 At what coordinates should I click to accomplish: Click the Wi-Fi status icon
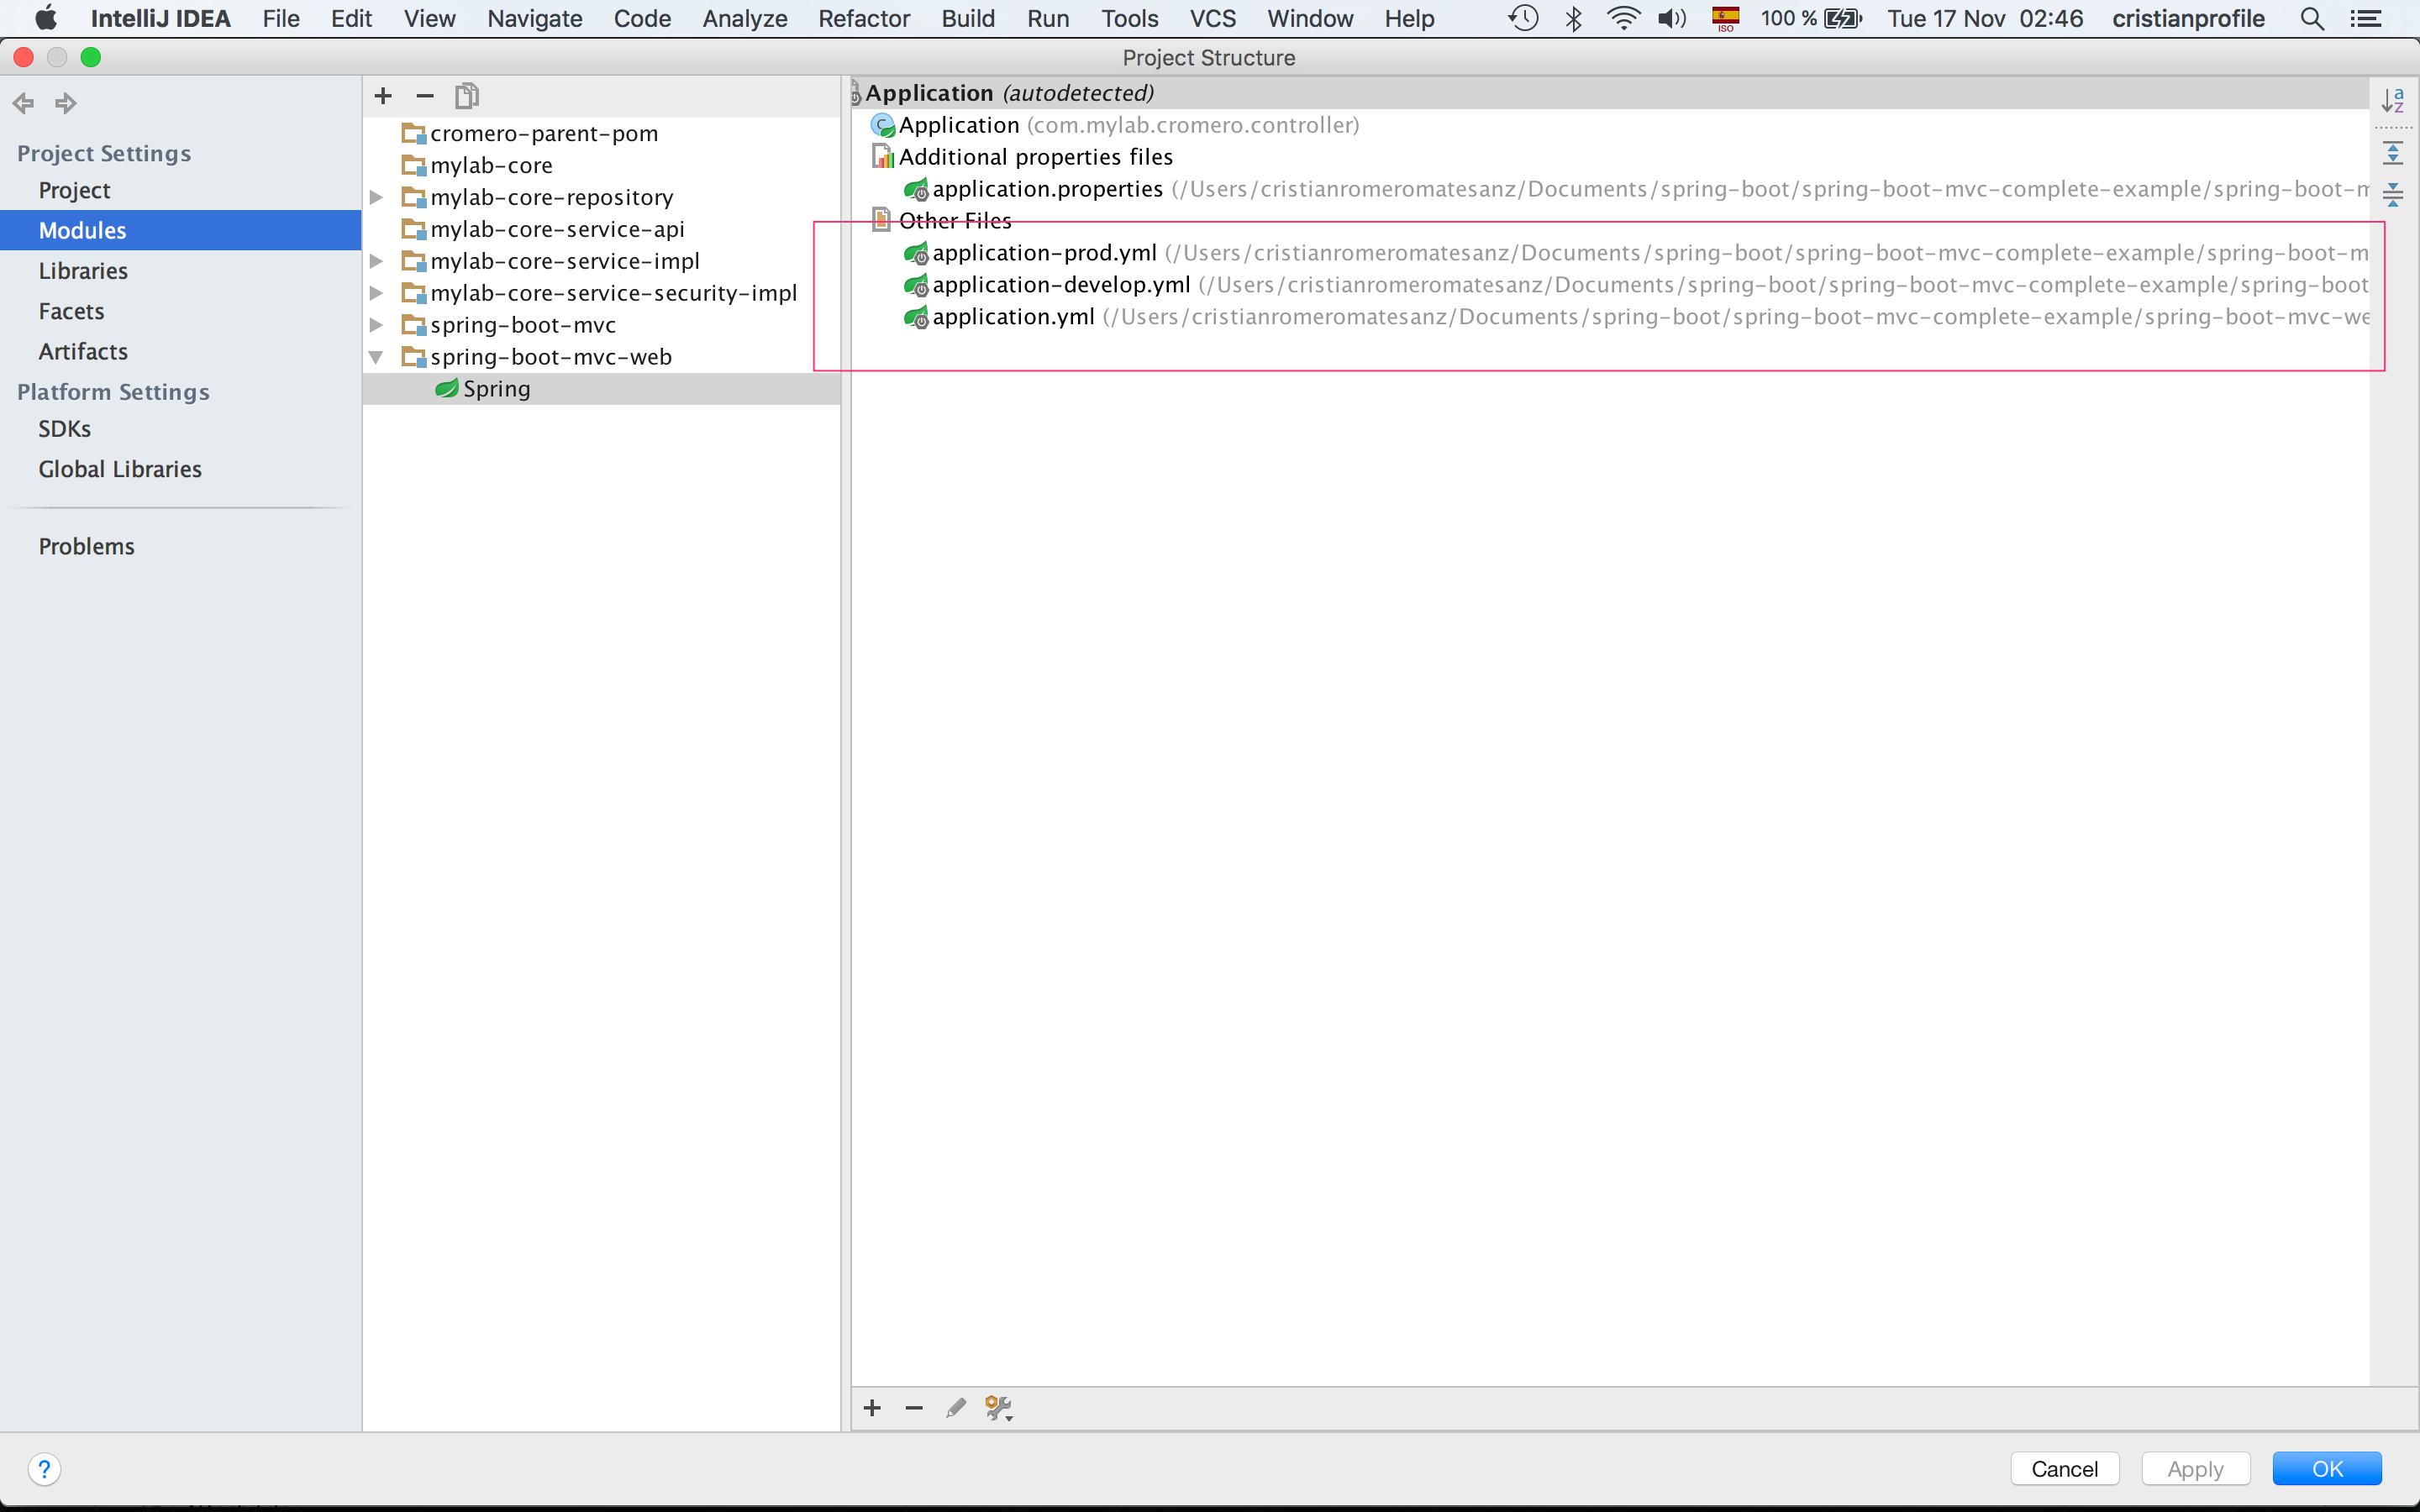(x=1623, y=18)
